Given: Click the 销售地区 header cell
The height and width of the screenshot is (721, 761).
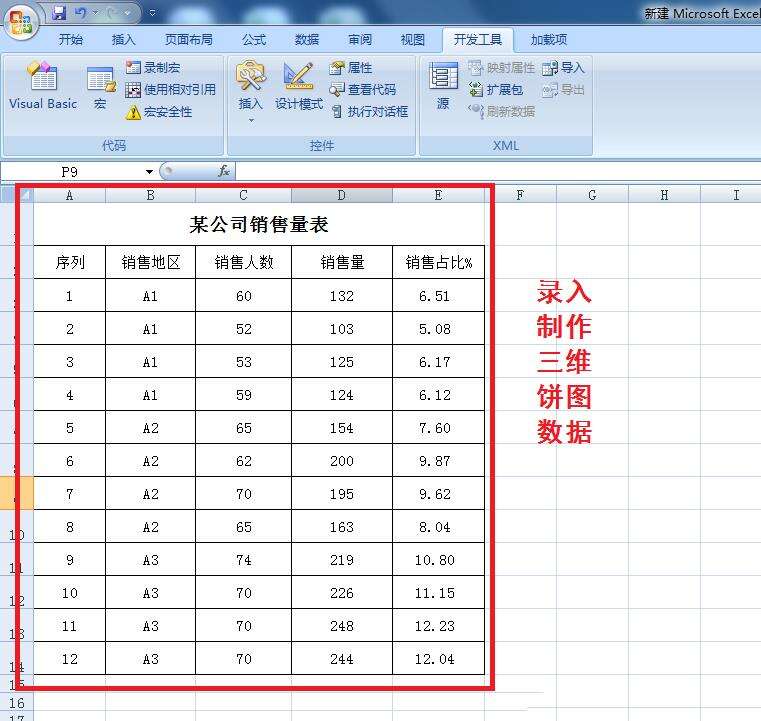Looking at the screenshot, I should [x=150, y=262].
